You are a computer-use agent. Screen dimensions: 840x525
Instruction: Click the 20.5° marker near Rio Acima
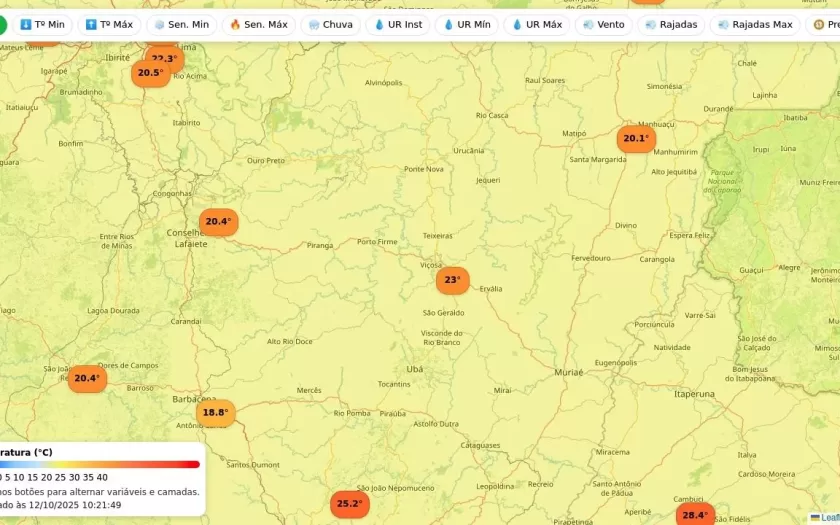[x=150, y=73]
